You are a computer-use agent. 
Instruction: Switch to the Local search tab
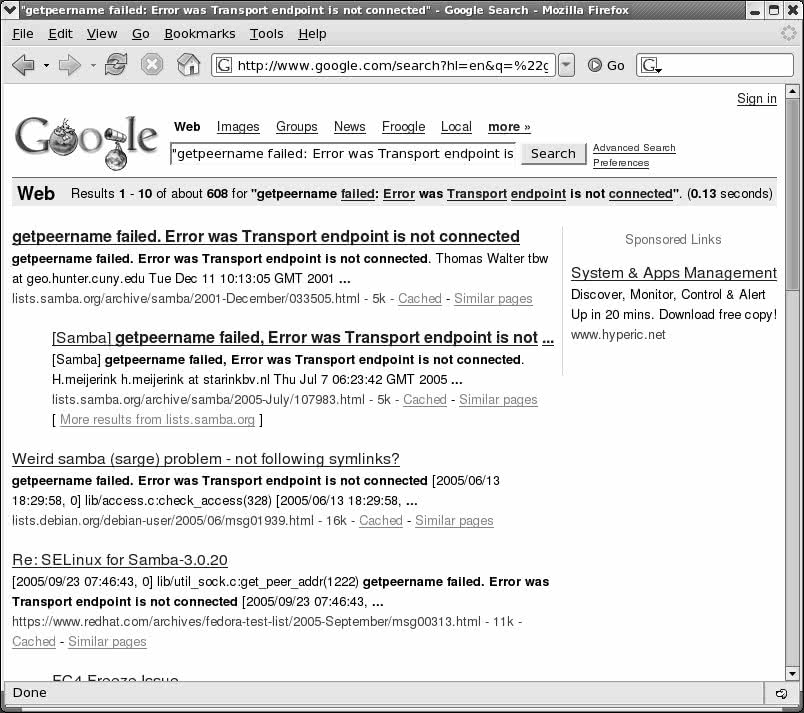(x=456, y=127)
